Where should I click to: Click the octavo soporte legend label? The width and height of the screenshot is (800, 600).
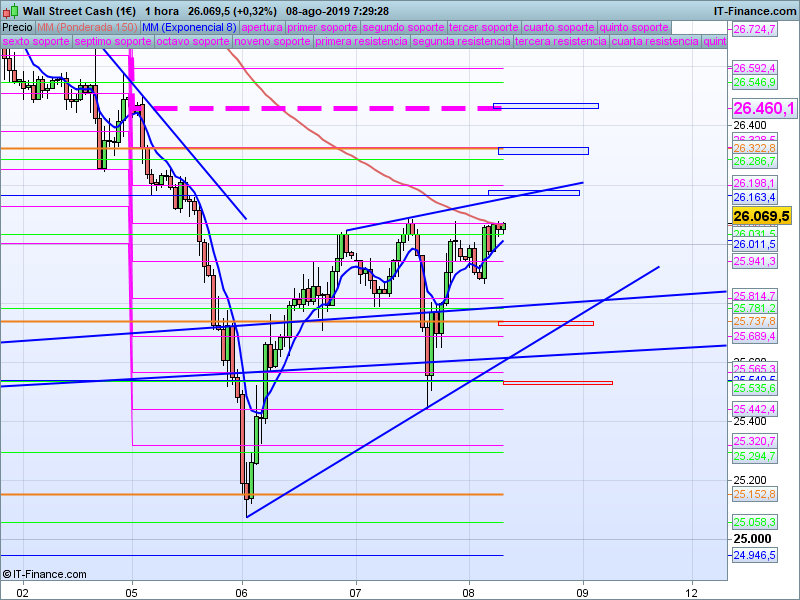tap(193, 41)
